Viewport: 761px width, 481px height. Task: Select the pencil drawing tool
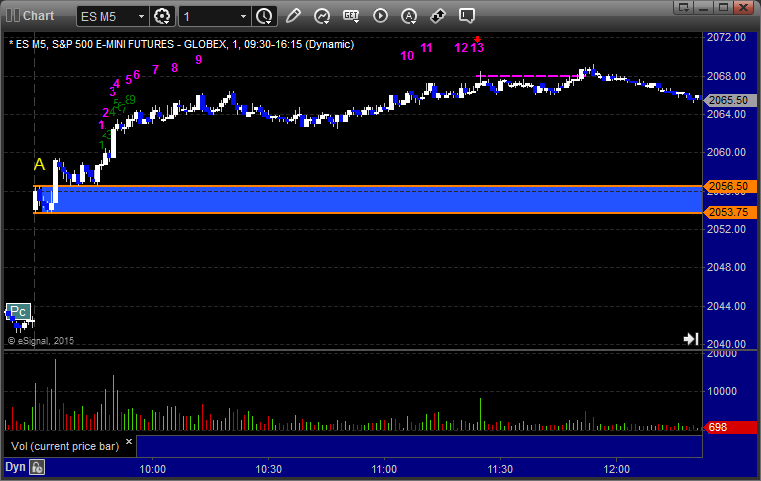coord(293,16)
